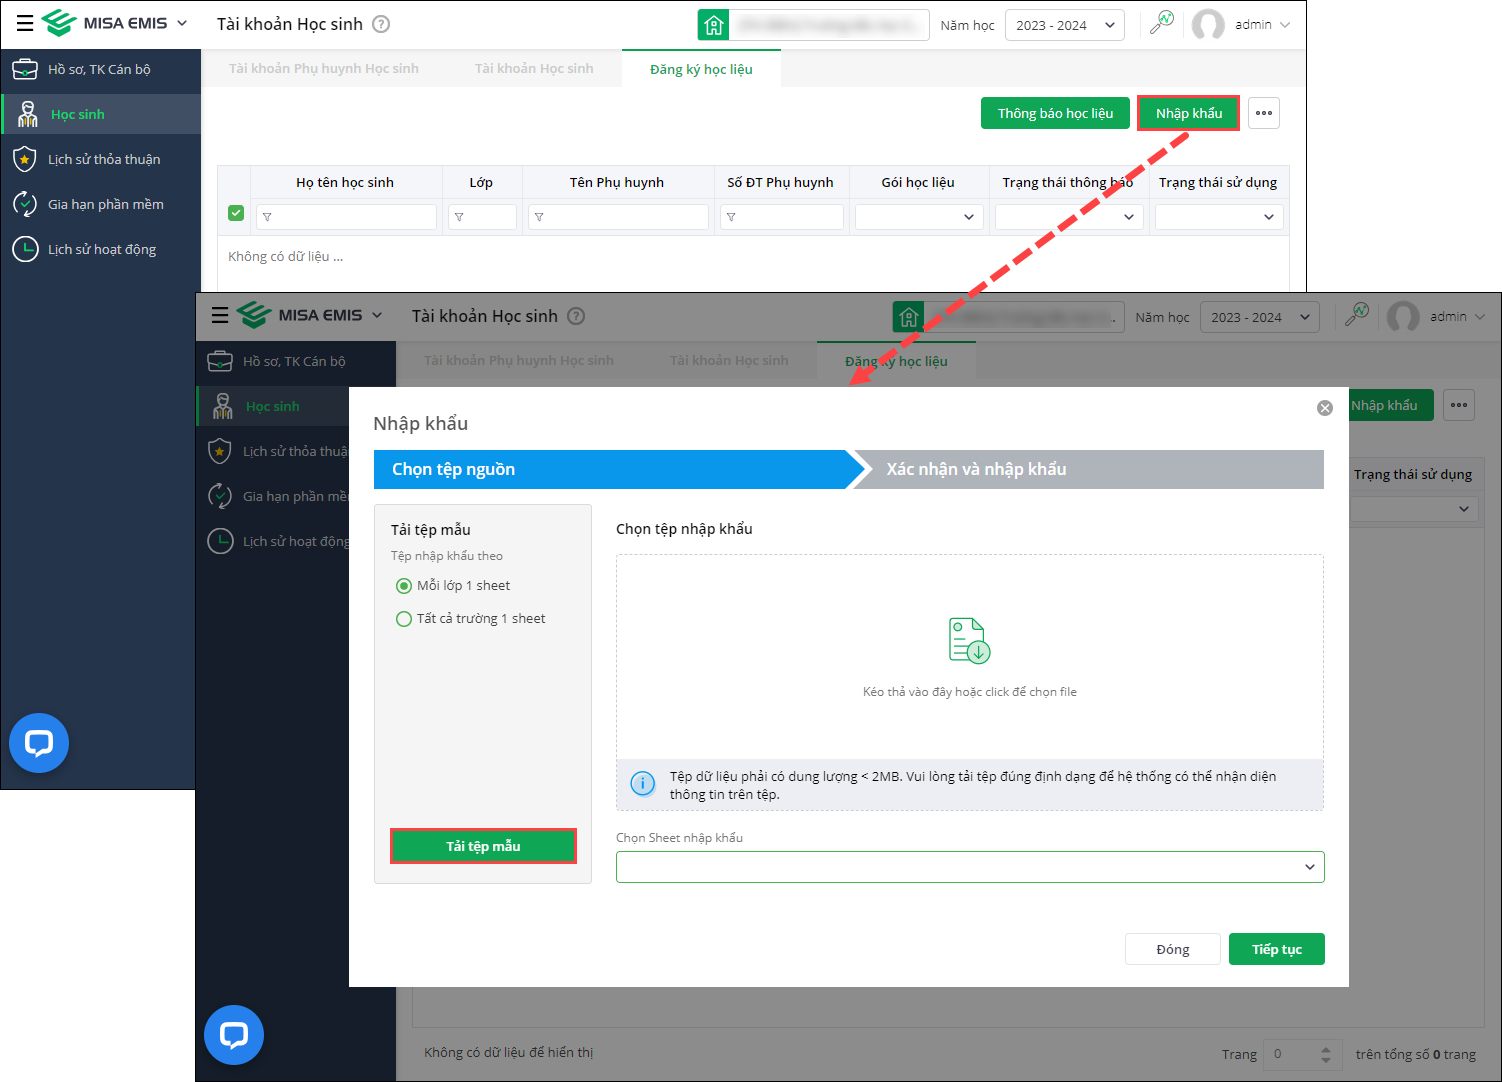
Task: Click the Học sinh student icon, back window sidebar
Action: (x=28, y=114)
